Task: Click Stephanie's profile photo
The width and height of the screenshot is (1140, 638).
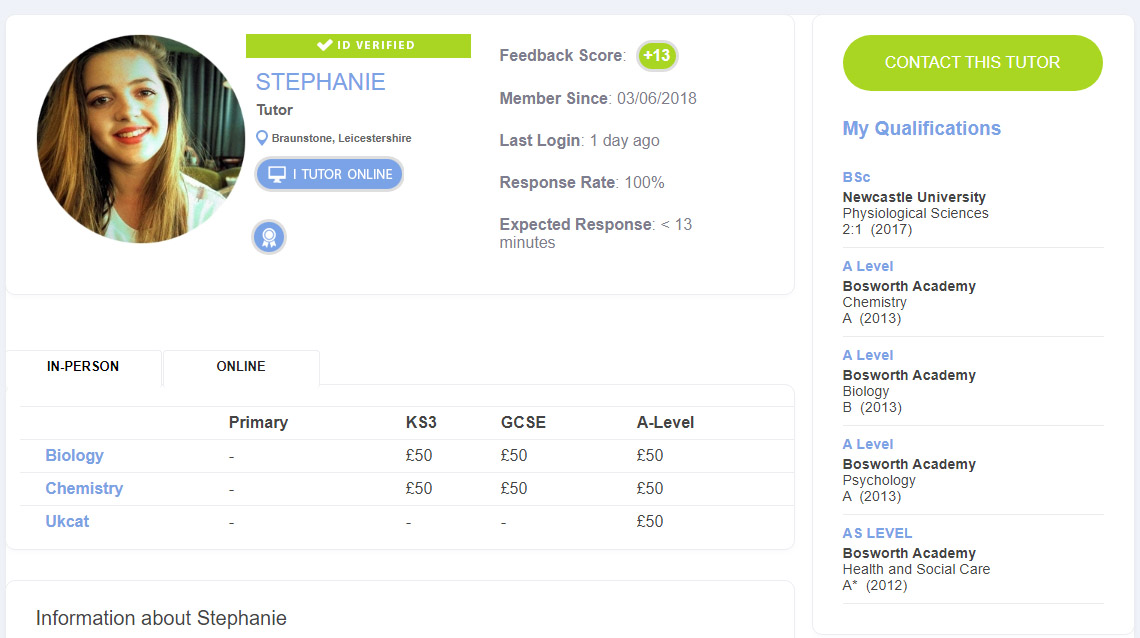Action: [141, 139]
